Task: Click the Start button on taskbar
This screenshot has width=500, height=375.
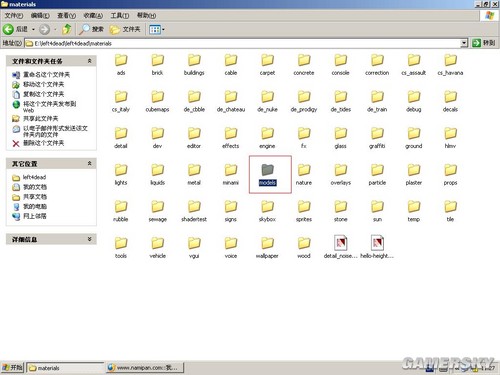Action: click(x=12, y=368)
